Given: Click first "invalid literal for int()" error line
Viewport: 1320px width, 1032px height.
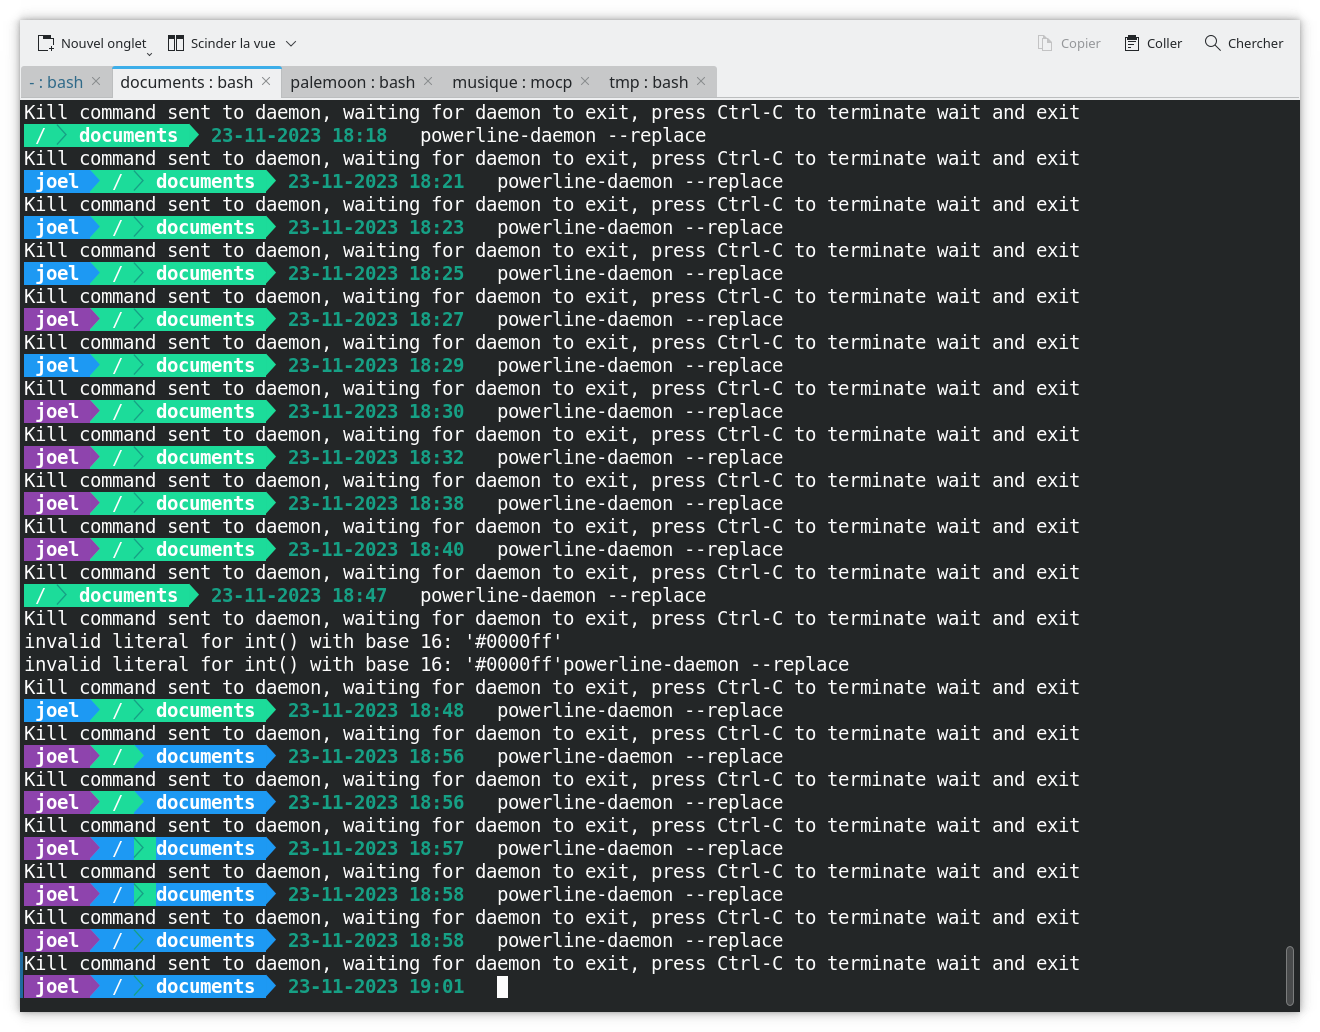Looking at the screenshot, I should pos(293,642).
